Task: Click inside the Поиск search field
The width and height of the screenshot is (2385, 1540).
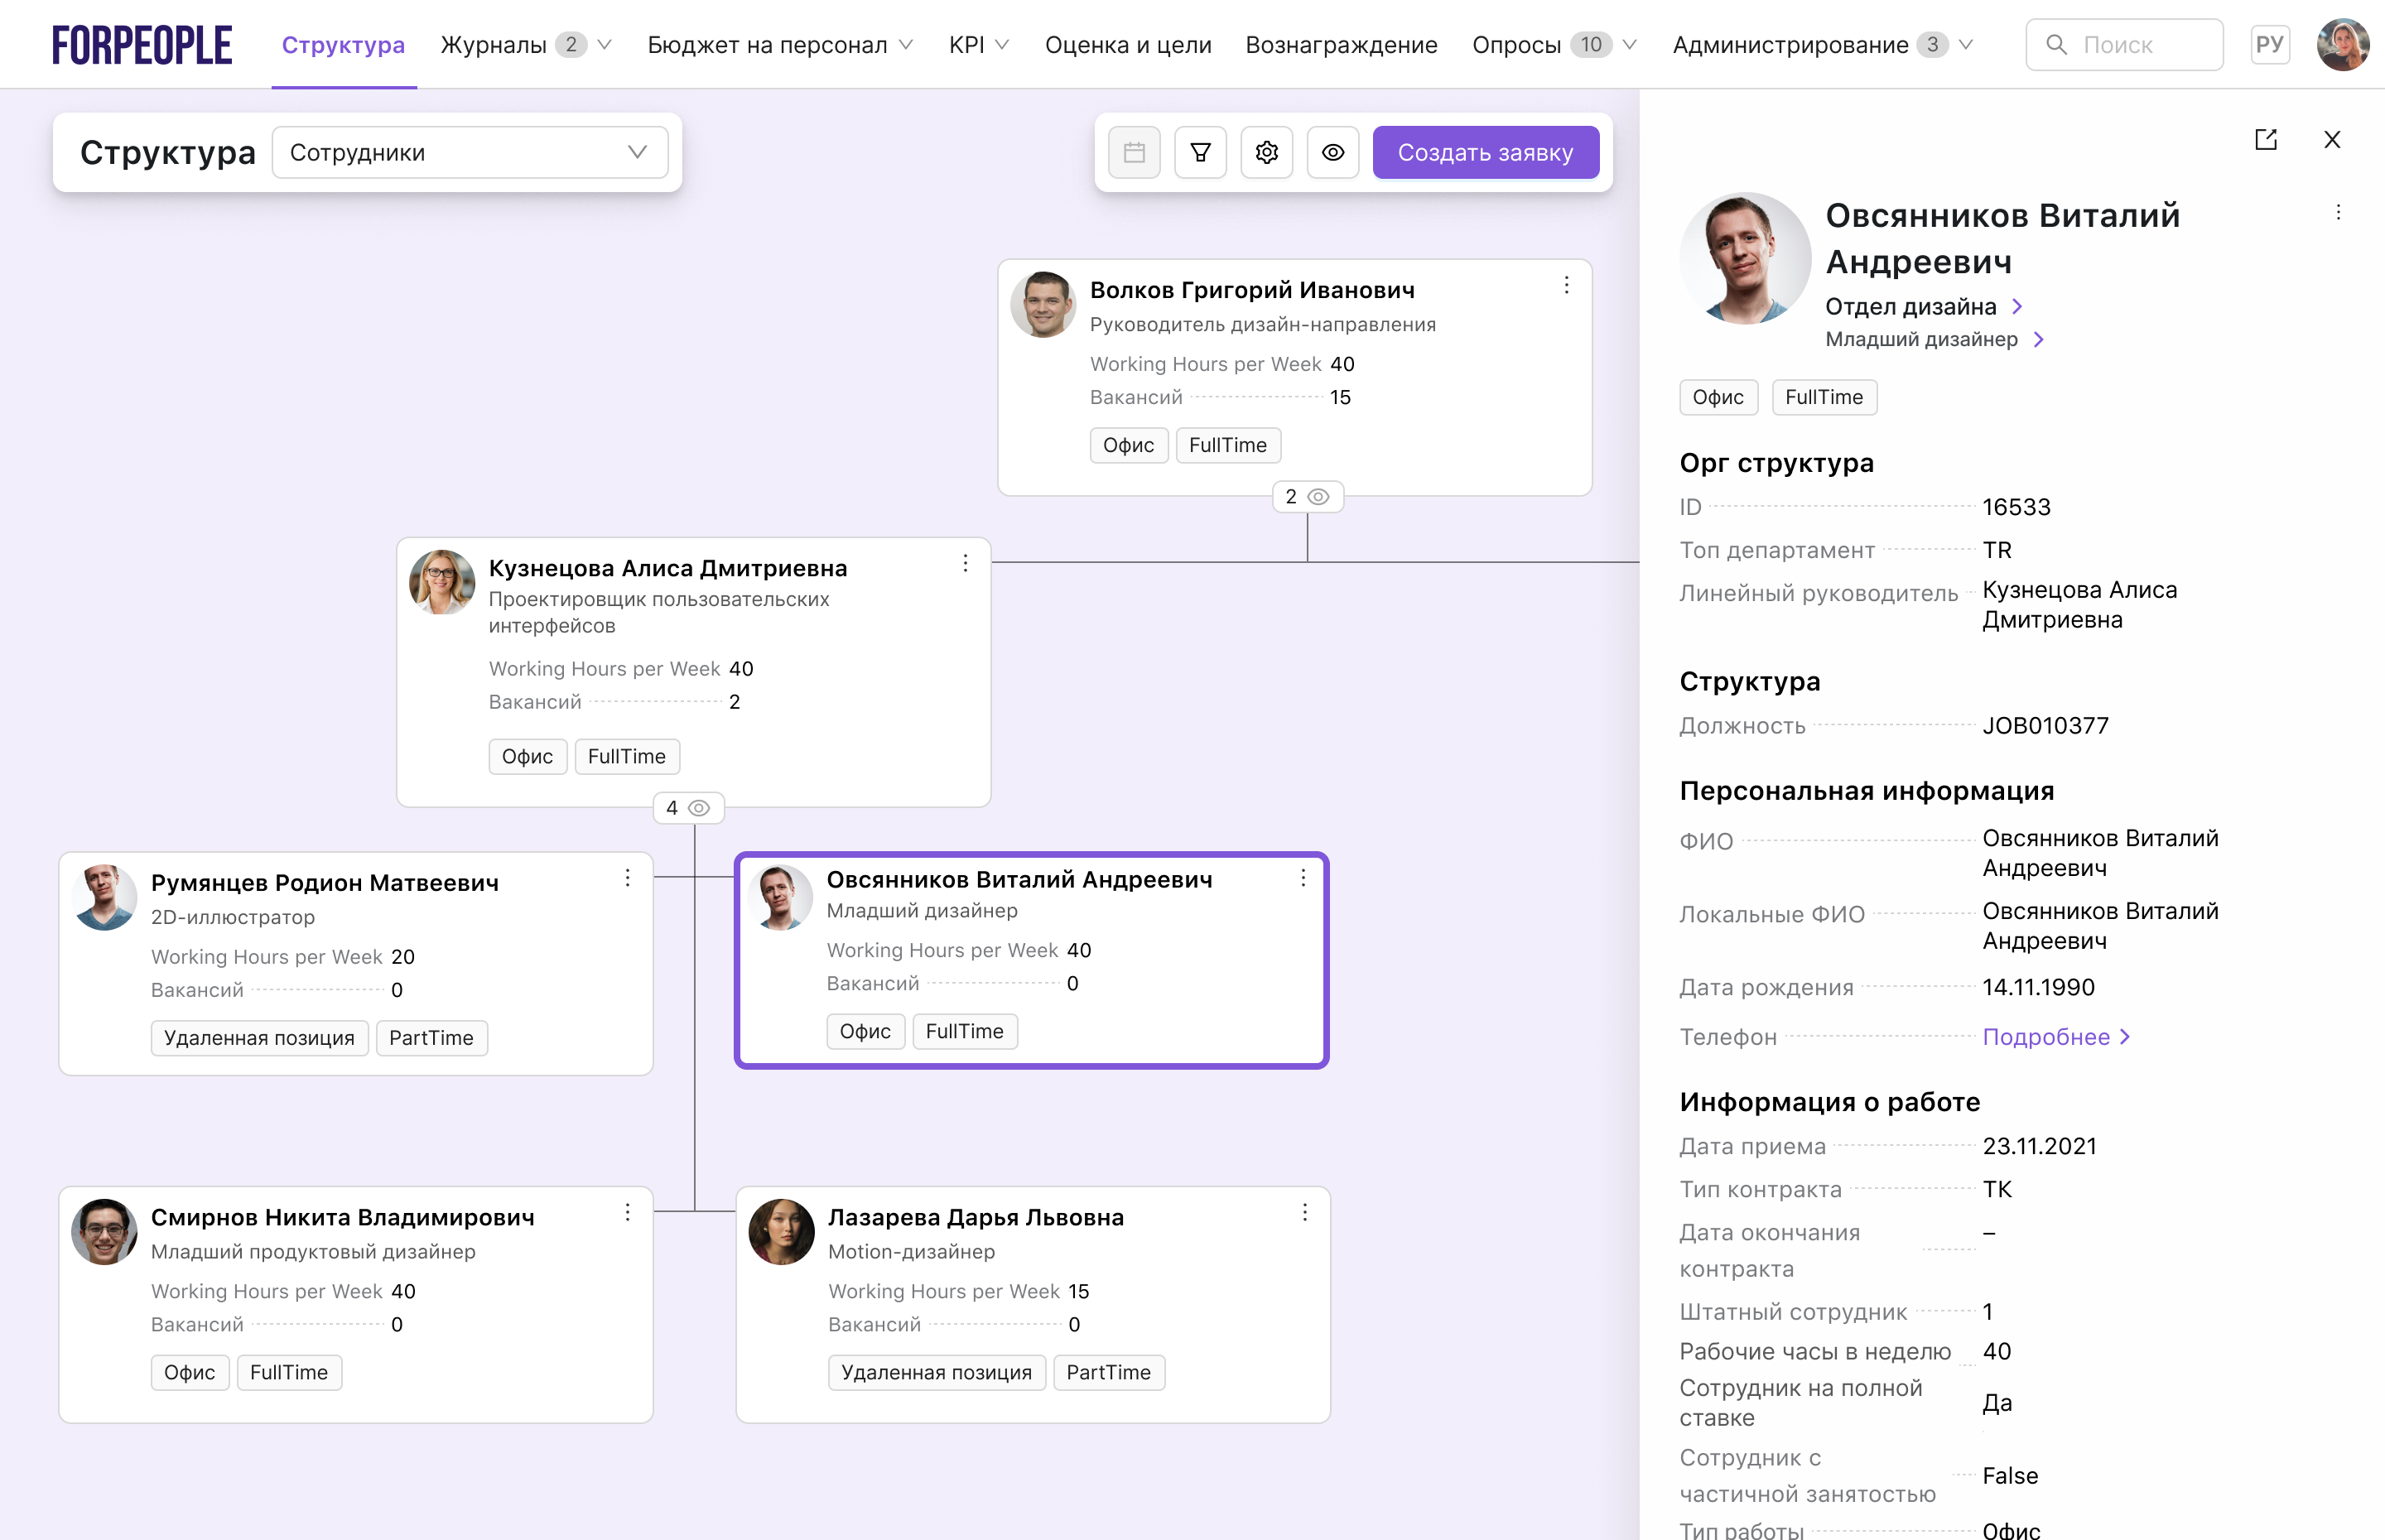Action: click(2125, 44)
